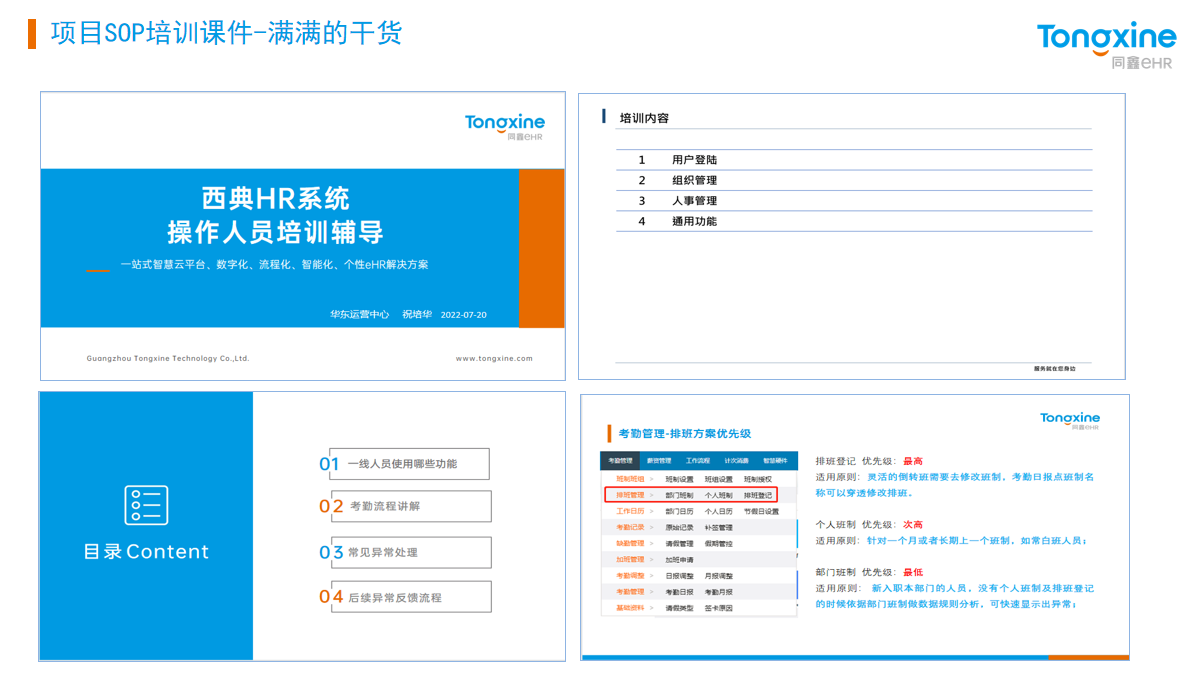Click the checklist icon above 目录Content
The width and height of the screenshot is (1200, 675).
tap(146, 505)
